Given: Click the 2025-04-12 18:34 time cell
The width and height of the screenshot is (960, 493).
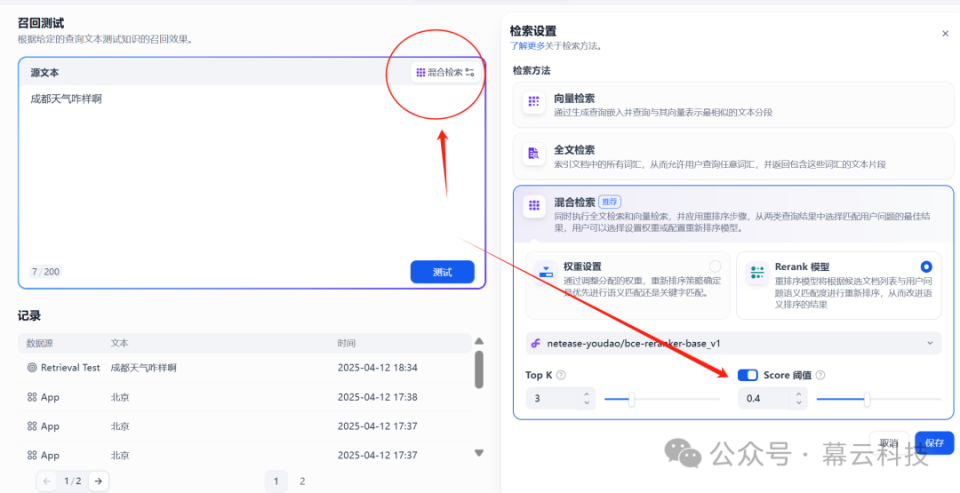Looking at the screenshot, I should click(378, 367).
